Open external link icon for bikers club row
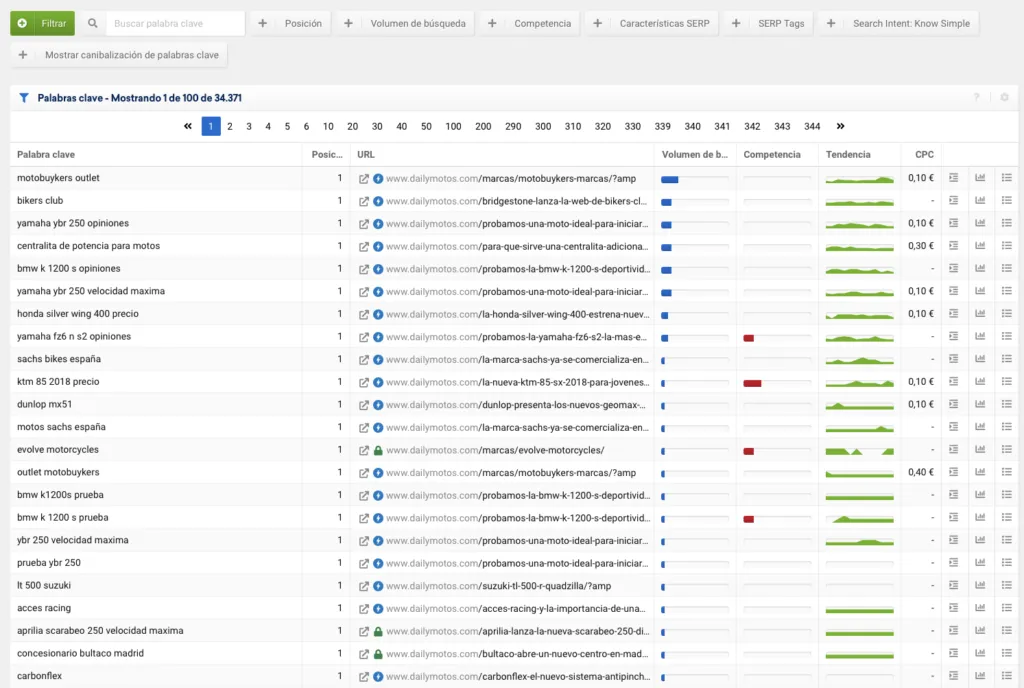1024x688 pixels. pyautogui.click(x=364, y=201)
